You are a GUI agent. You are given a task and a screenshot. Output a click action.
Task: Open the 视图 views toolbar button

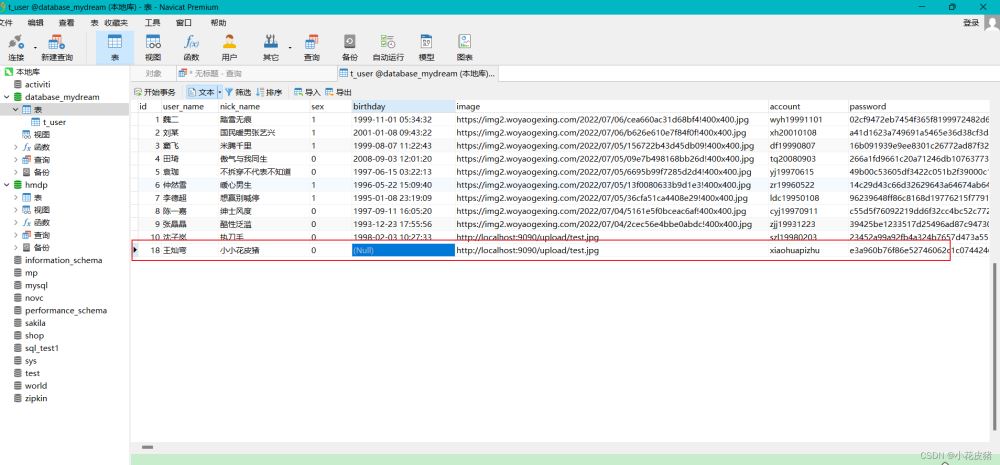153,48
